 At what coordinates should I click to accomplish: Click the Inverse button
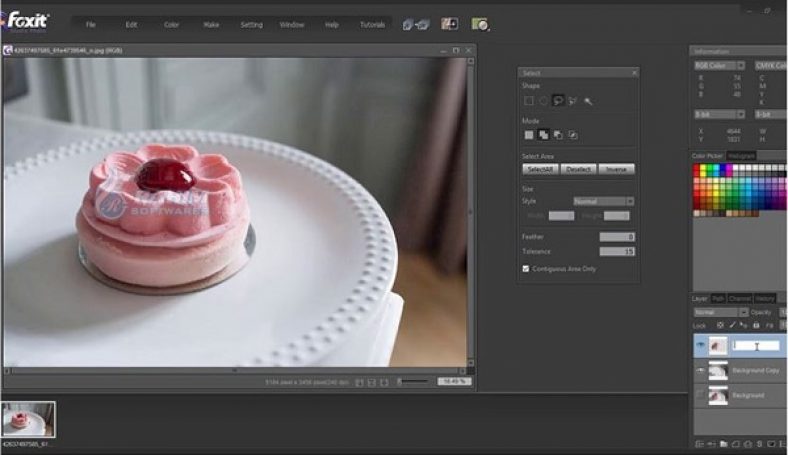pyautogui.click(x=616, y=169)
